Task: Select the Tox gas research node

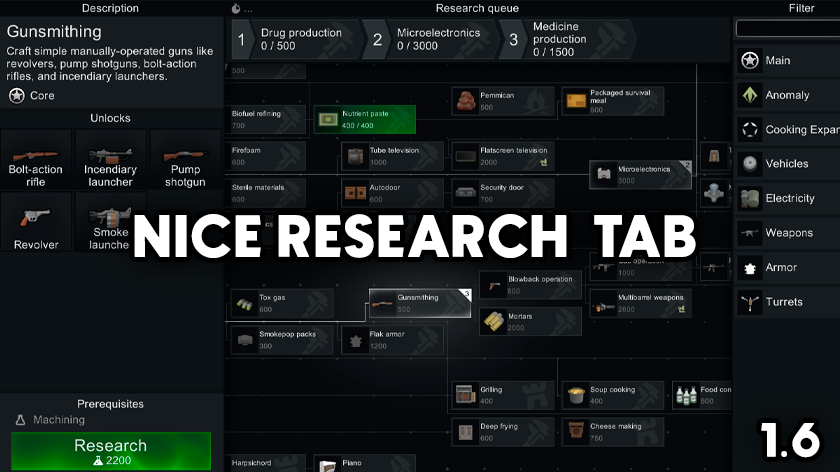Action: pos(282,303)
